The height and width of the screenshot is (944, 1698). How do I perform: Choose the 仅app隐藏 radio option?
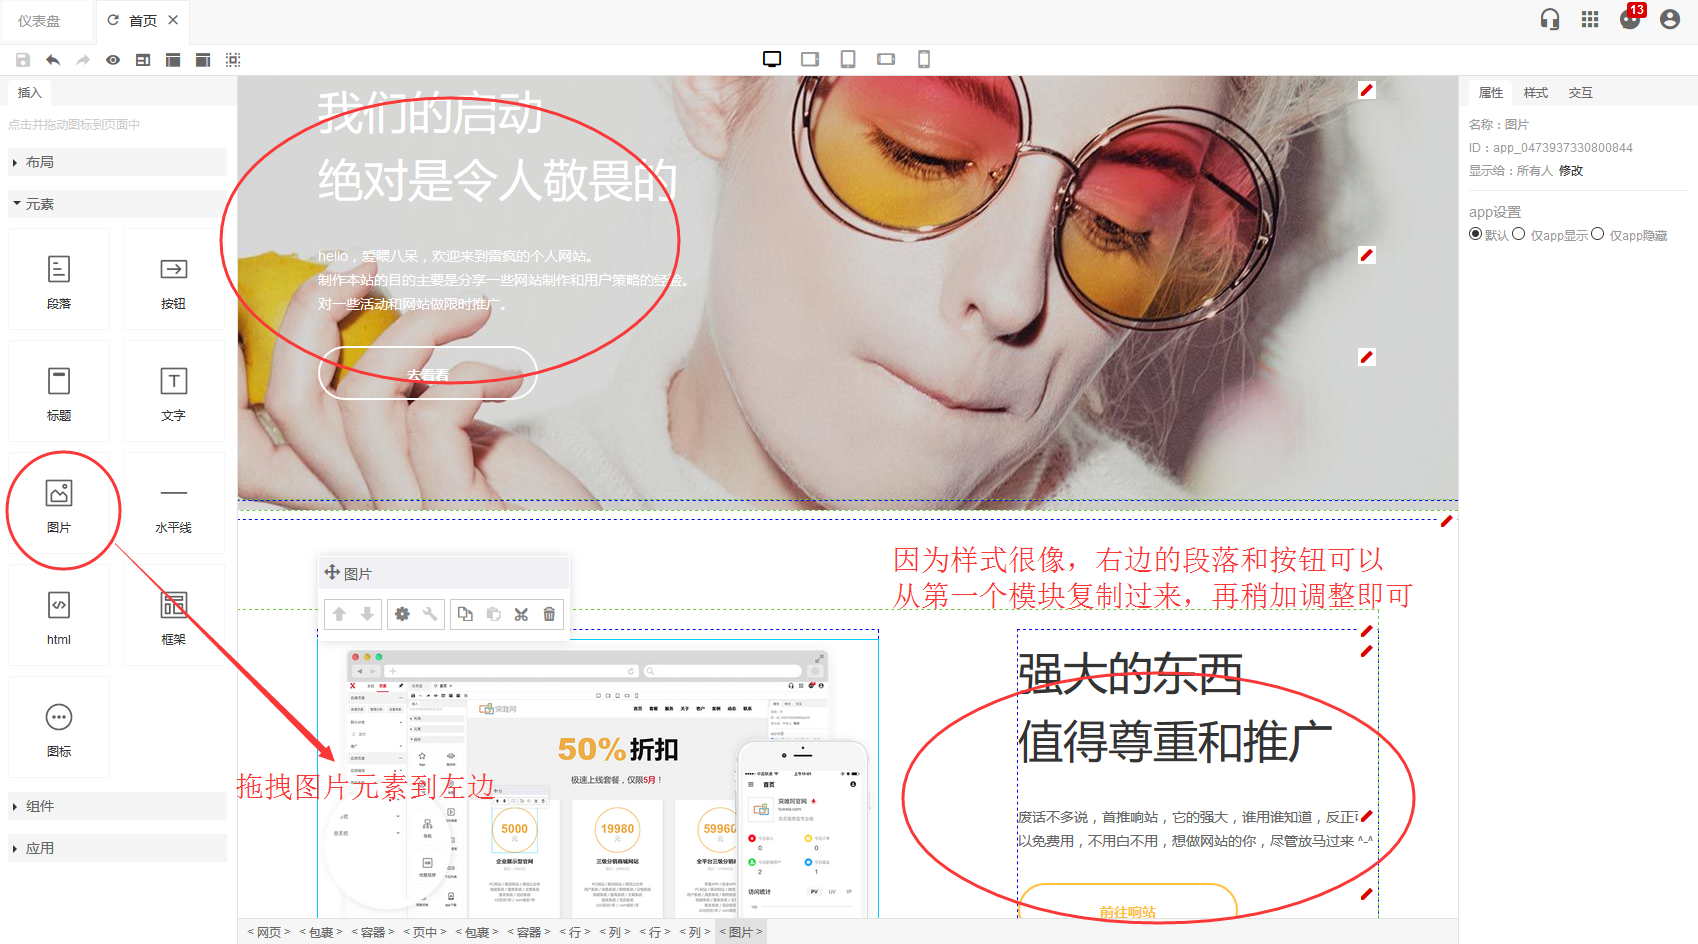[1598, 234]
